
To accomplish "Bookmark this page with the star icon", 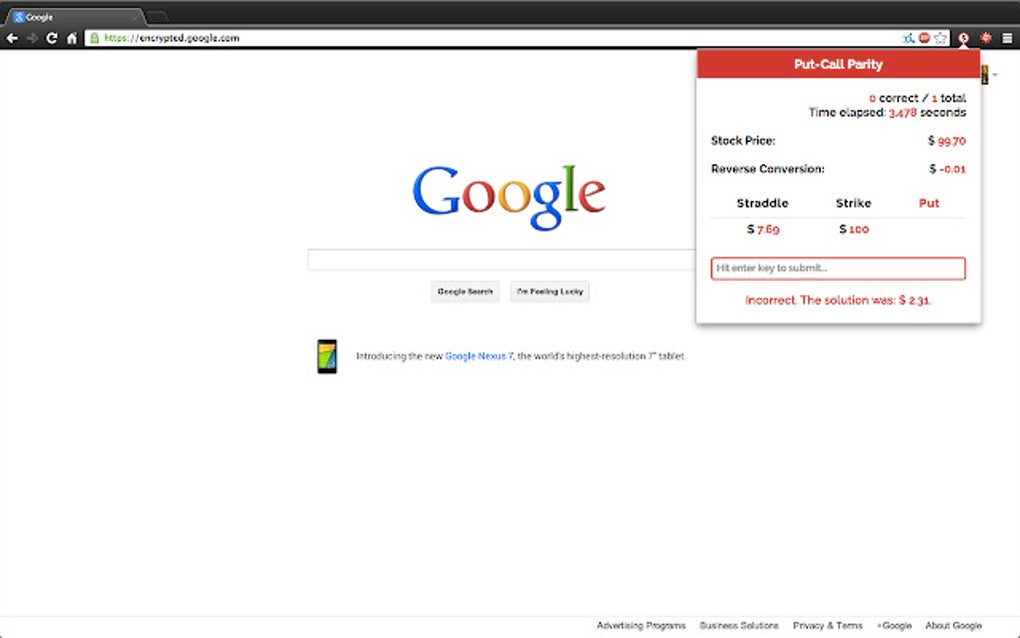I will (x=941, y=38).
